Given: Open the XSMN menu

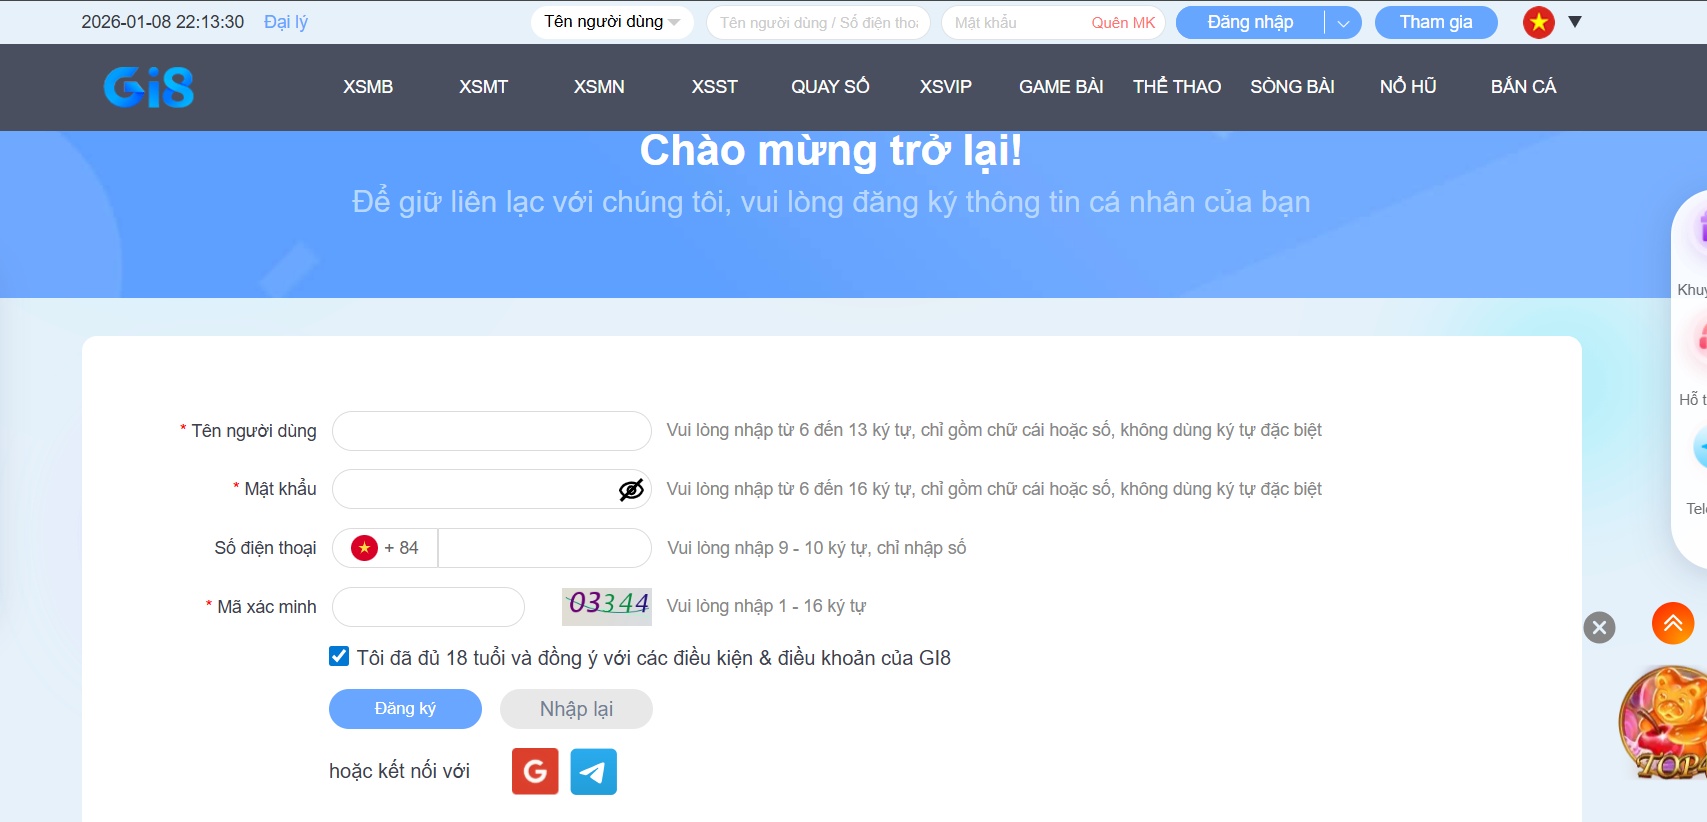Looking at the screenshot, I should click(x=599, y=87).
